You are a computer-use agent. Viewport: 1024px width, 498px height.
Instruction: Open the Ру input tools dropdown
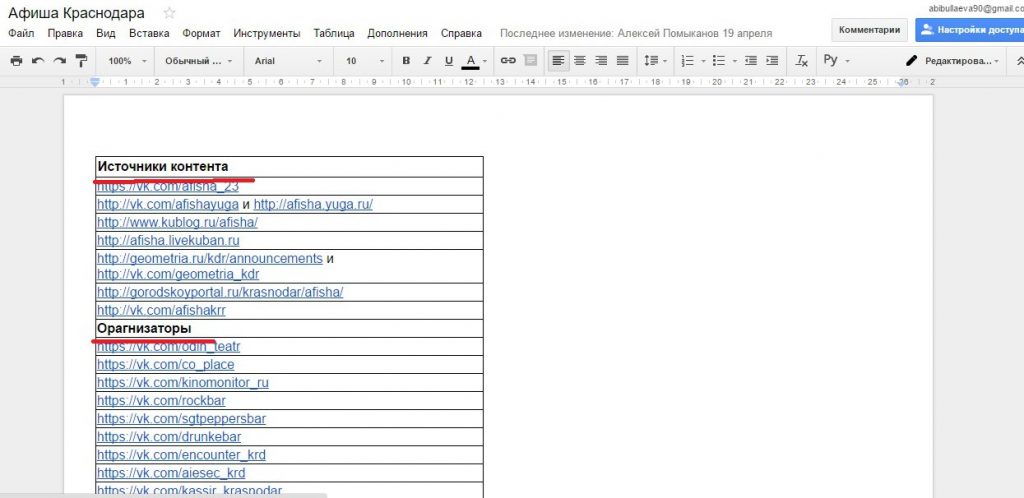tap(837, 61)
